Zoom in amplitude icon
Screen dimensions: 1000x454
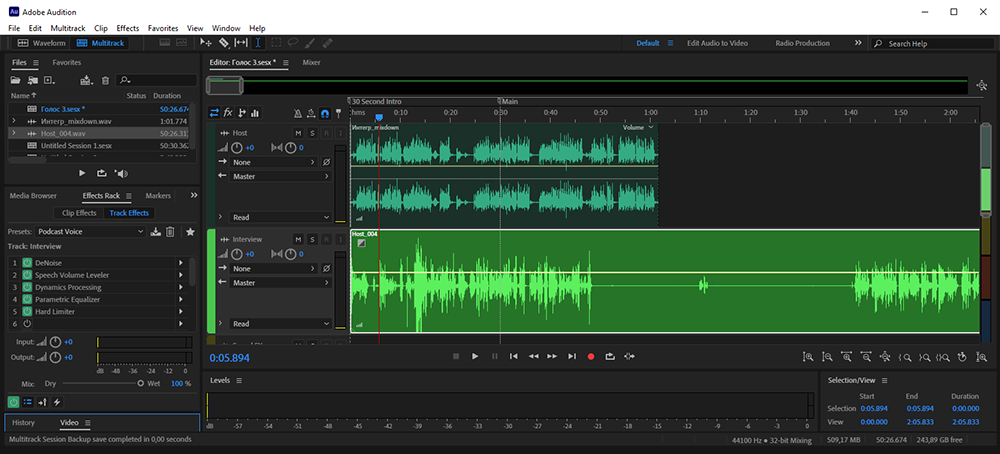click(808, 357)
